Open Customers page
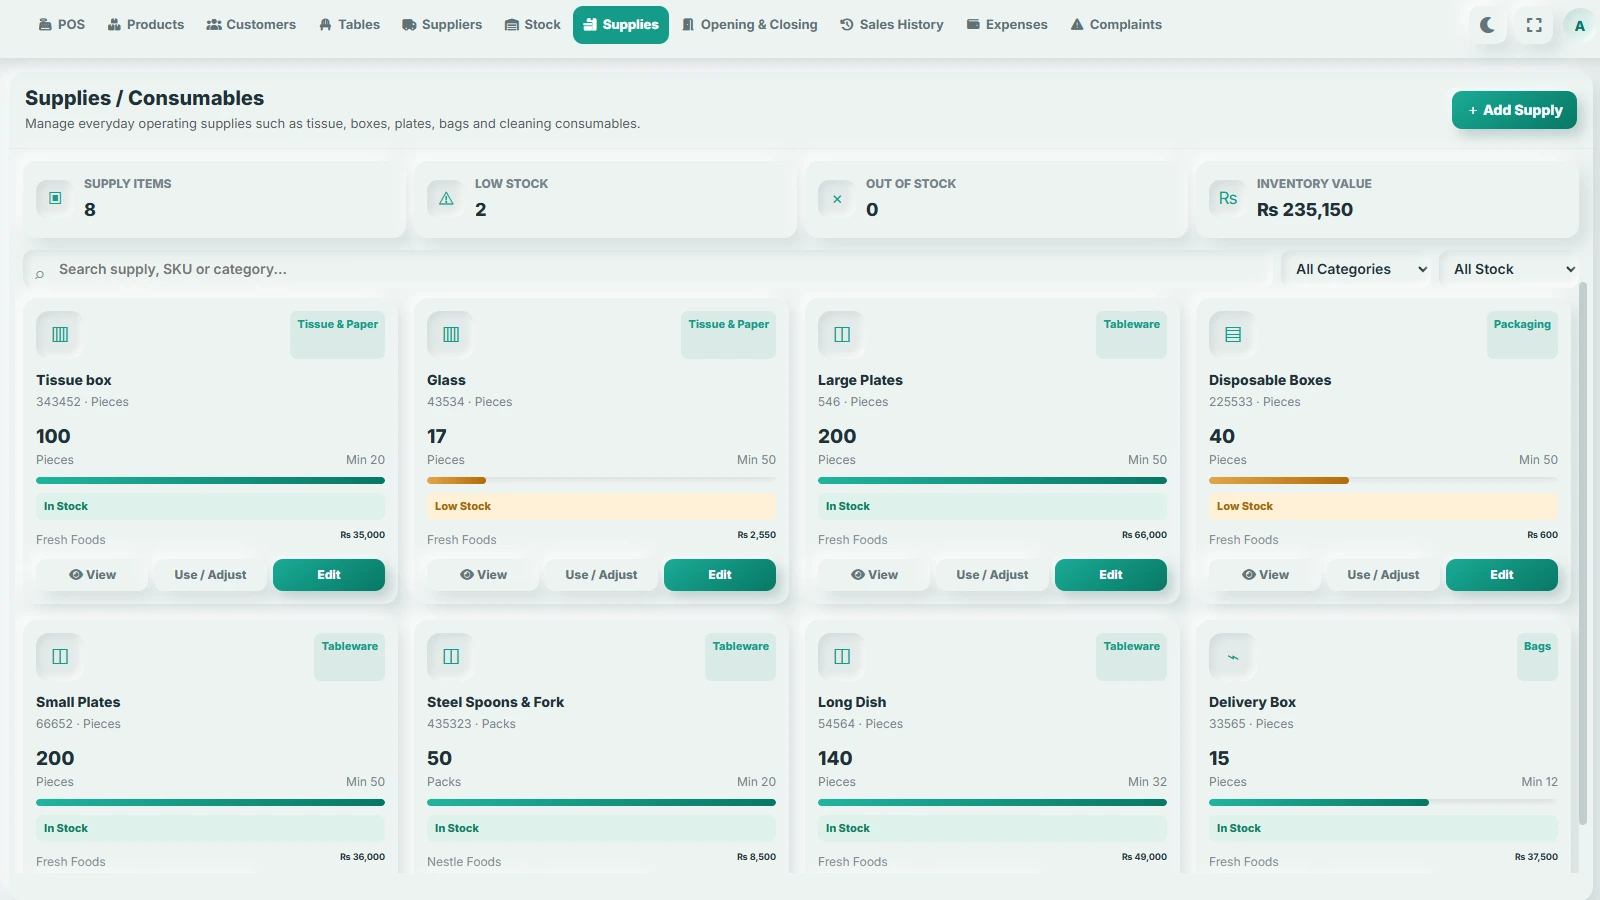 pos(251,24)
